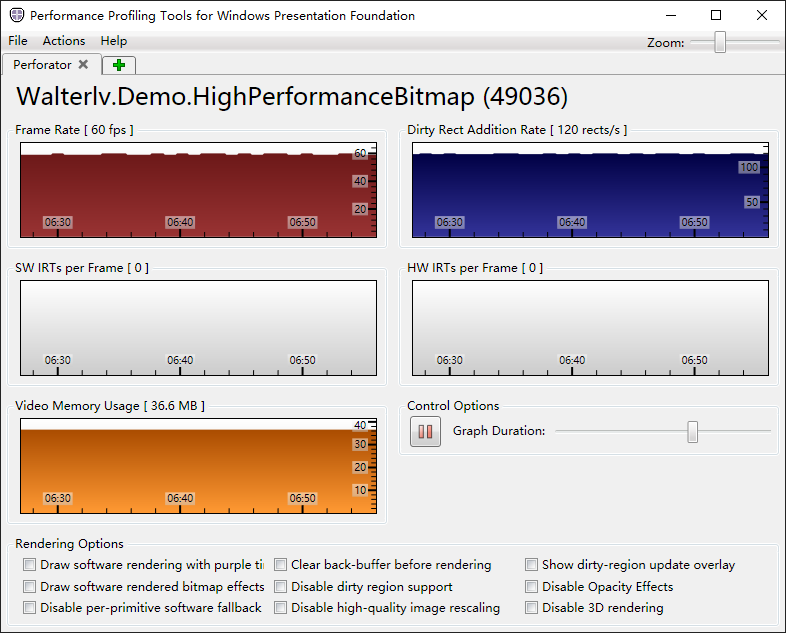Pause the graph with the pause button
The width and height of the screenshot is (786, 633).
pos(425,432)
